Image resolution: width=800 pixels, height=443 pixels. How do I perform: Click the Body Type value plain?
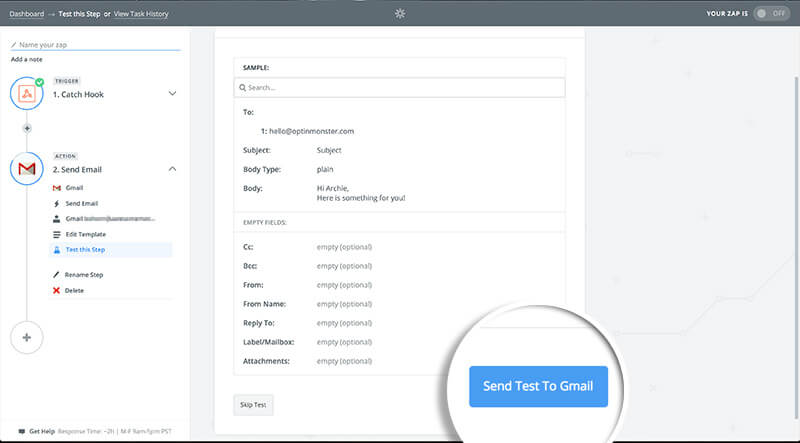(325, 169)
